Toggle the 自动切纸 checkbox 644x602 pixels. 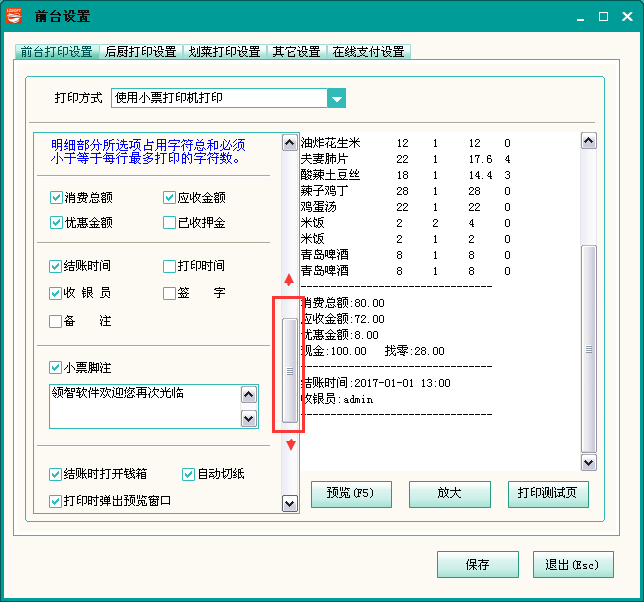click(189, 474)
